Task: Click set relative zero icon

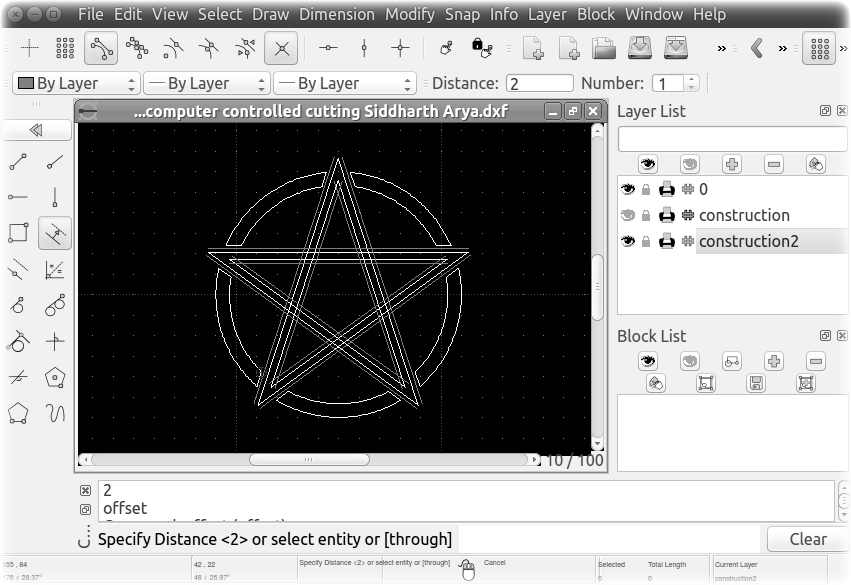Action: [x=447, y=48]
